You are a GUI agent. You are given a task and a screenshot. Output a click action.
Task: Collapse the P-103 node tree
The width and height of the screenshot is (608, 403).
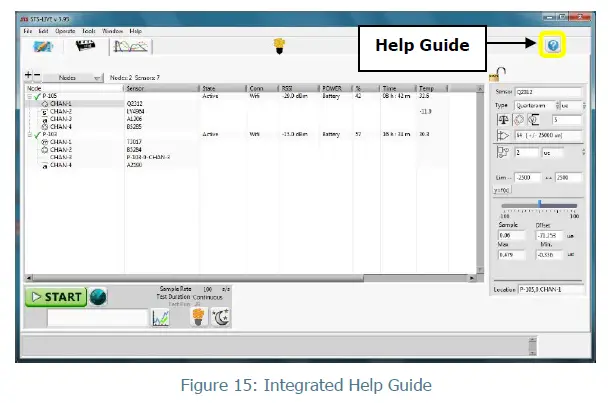pyautogui.click(x=29, y=135)
